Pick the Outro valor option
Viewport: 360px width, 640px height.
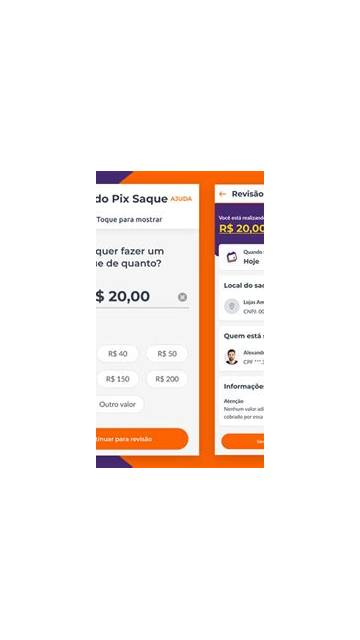[119, 404]
